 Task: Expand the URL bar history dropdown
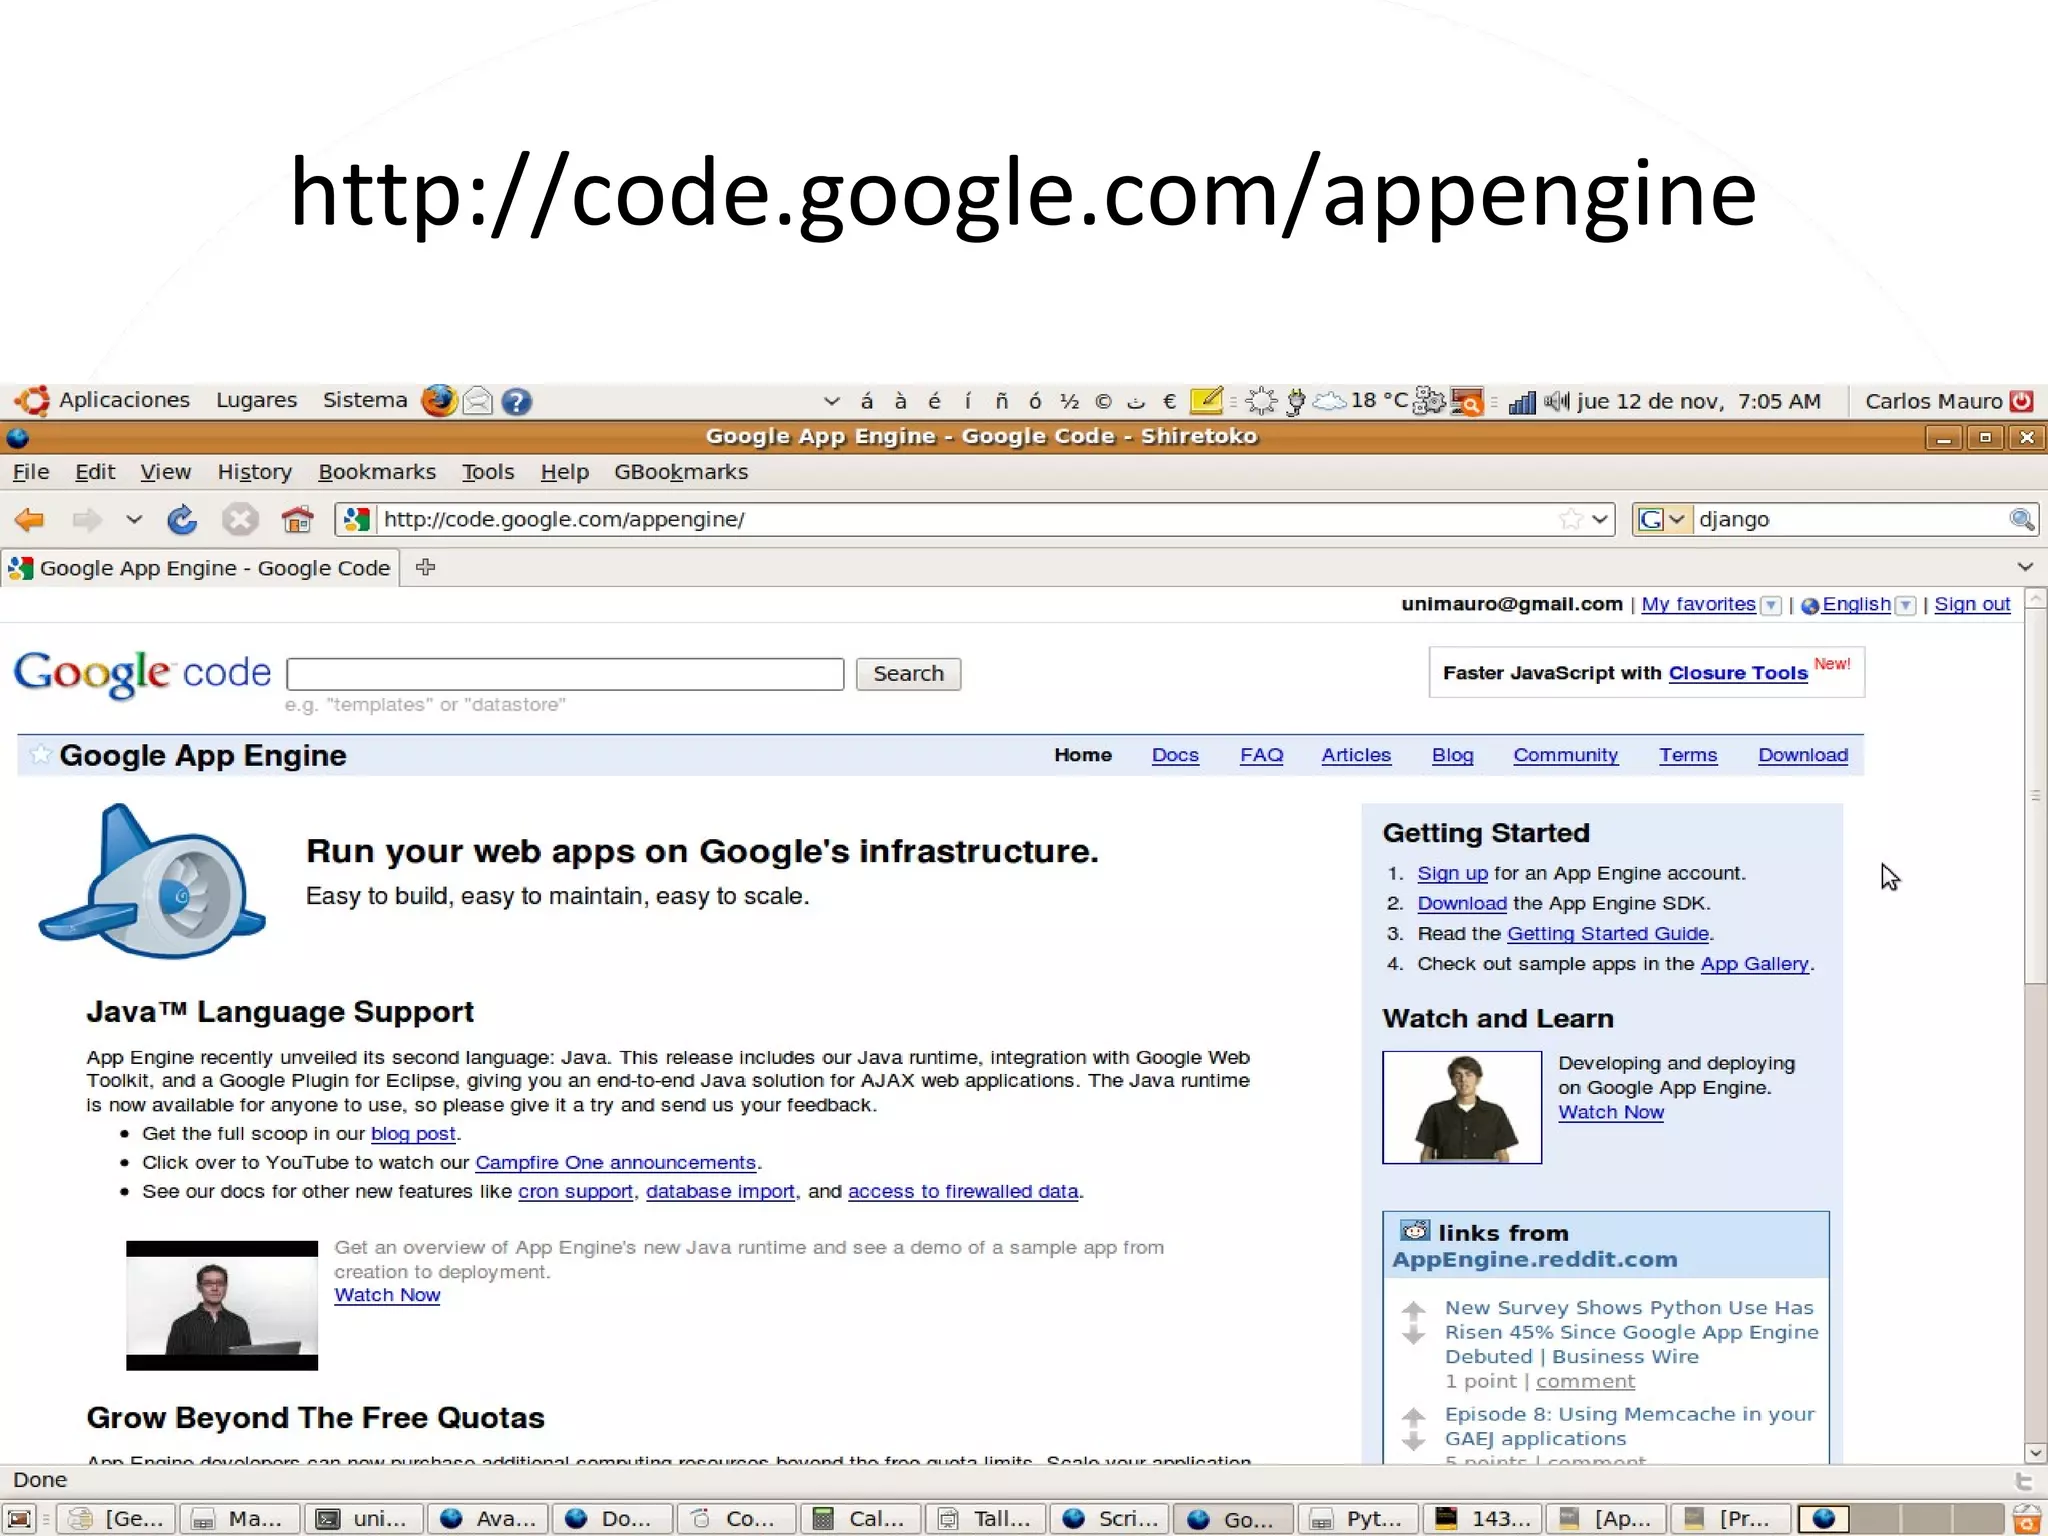[x=1600, y=519]
